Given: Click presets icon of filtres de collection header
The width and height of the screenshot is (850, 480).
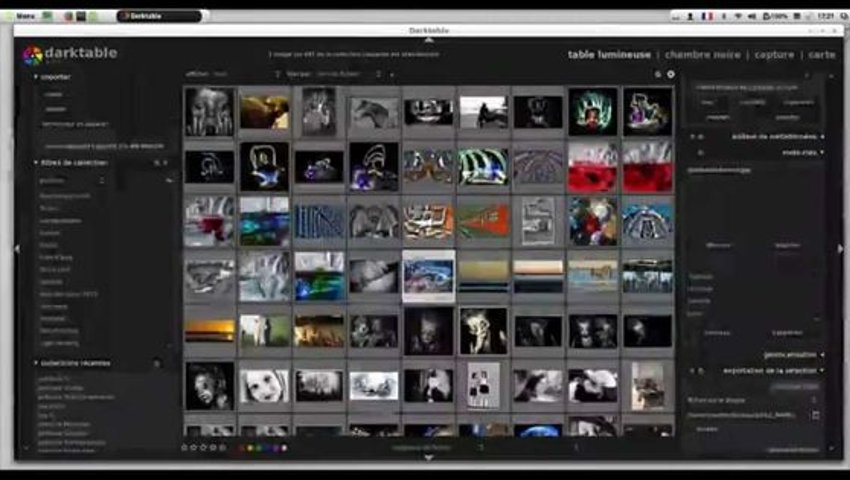Looking at the screenshot, I should point(166,163).
